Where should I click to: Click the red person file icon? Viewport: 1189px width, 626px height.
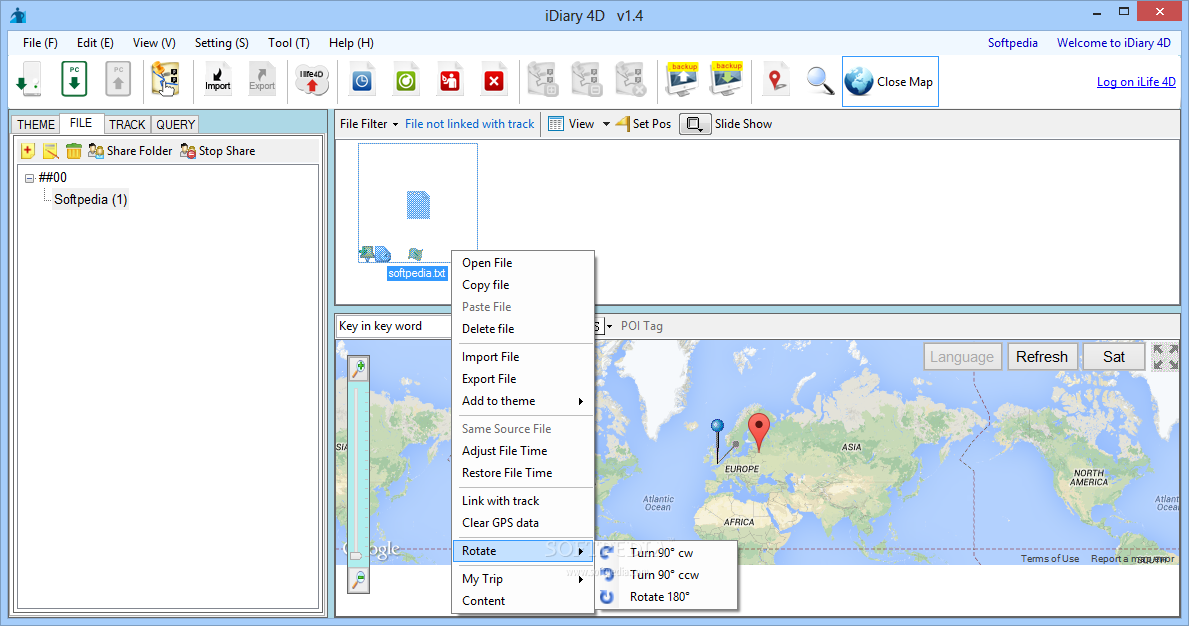point(450,79)
